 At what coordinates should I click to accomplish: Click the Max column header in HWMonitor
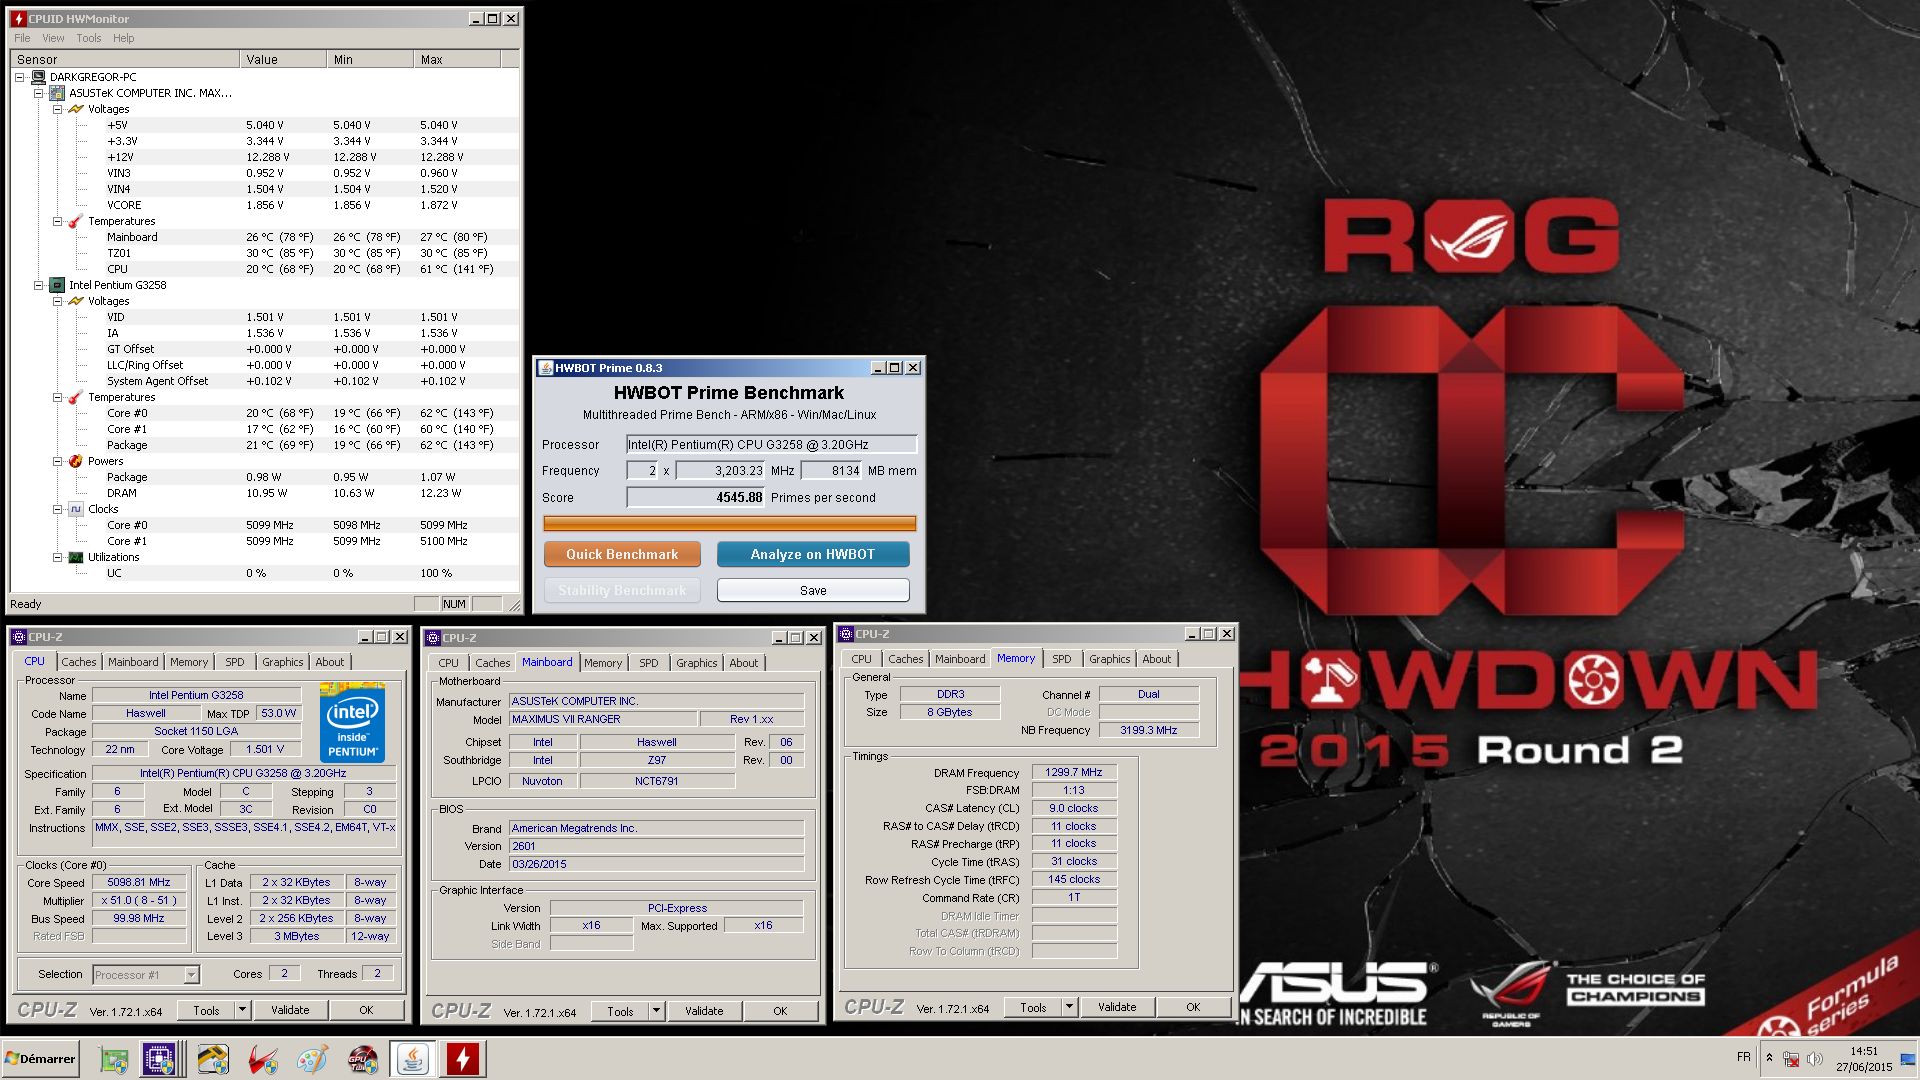click(457, 60)
